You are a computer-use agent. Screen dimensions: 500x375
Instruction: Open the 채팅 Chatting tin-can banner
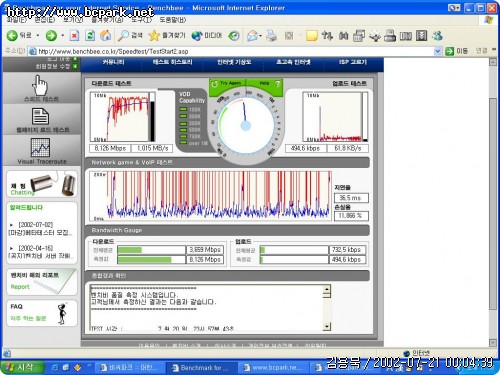(42, 184)
